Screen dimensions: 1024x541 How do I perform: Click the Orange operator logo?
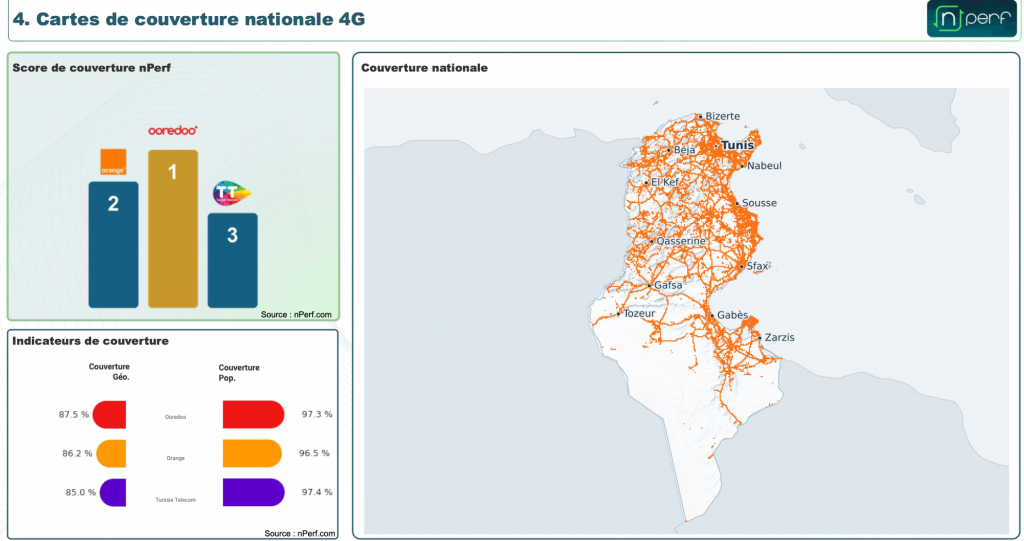point(113,162)
